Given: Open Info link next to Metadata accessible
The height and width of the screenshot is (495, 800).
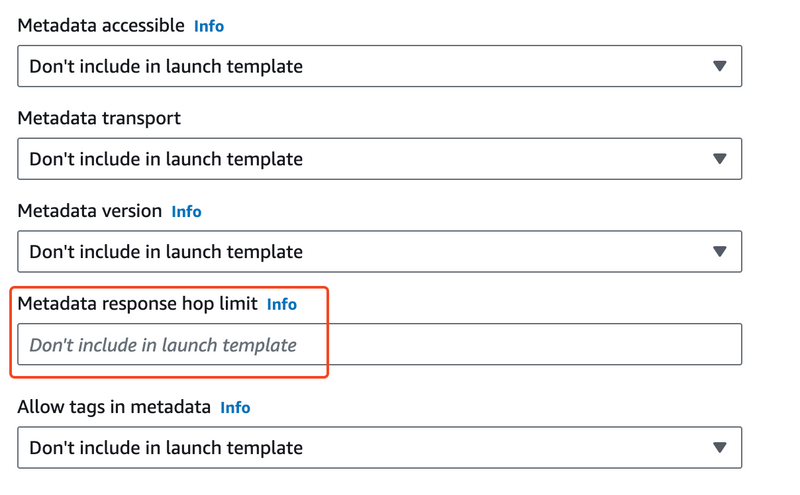Looking at the screenshot, I should pyautogui.click(x=209, y=26).
